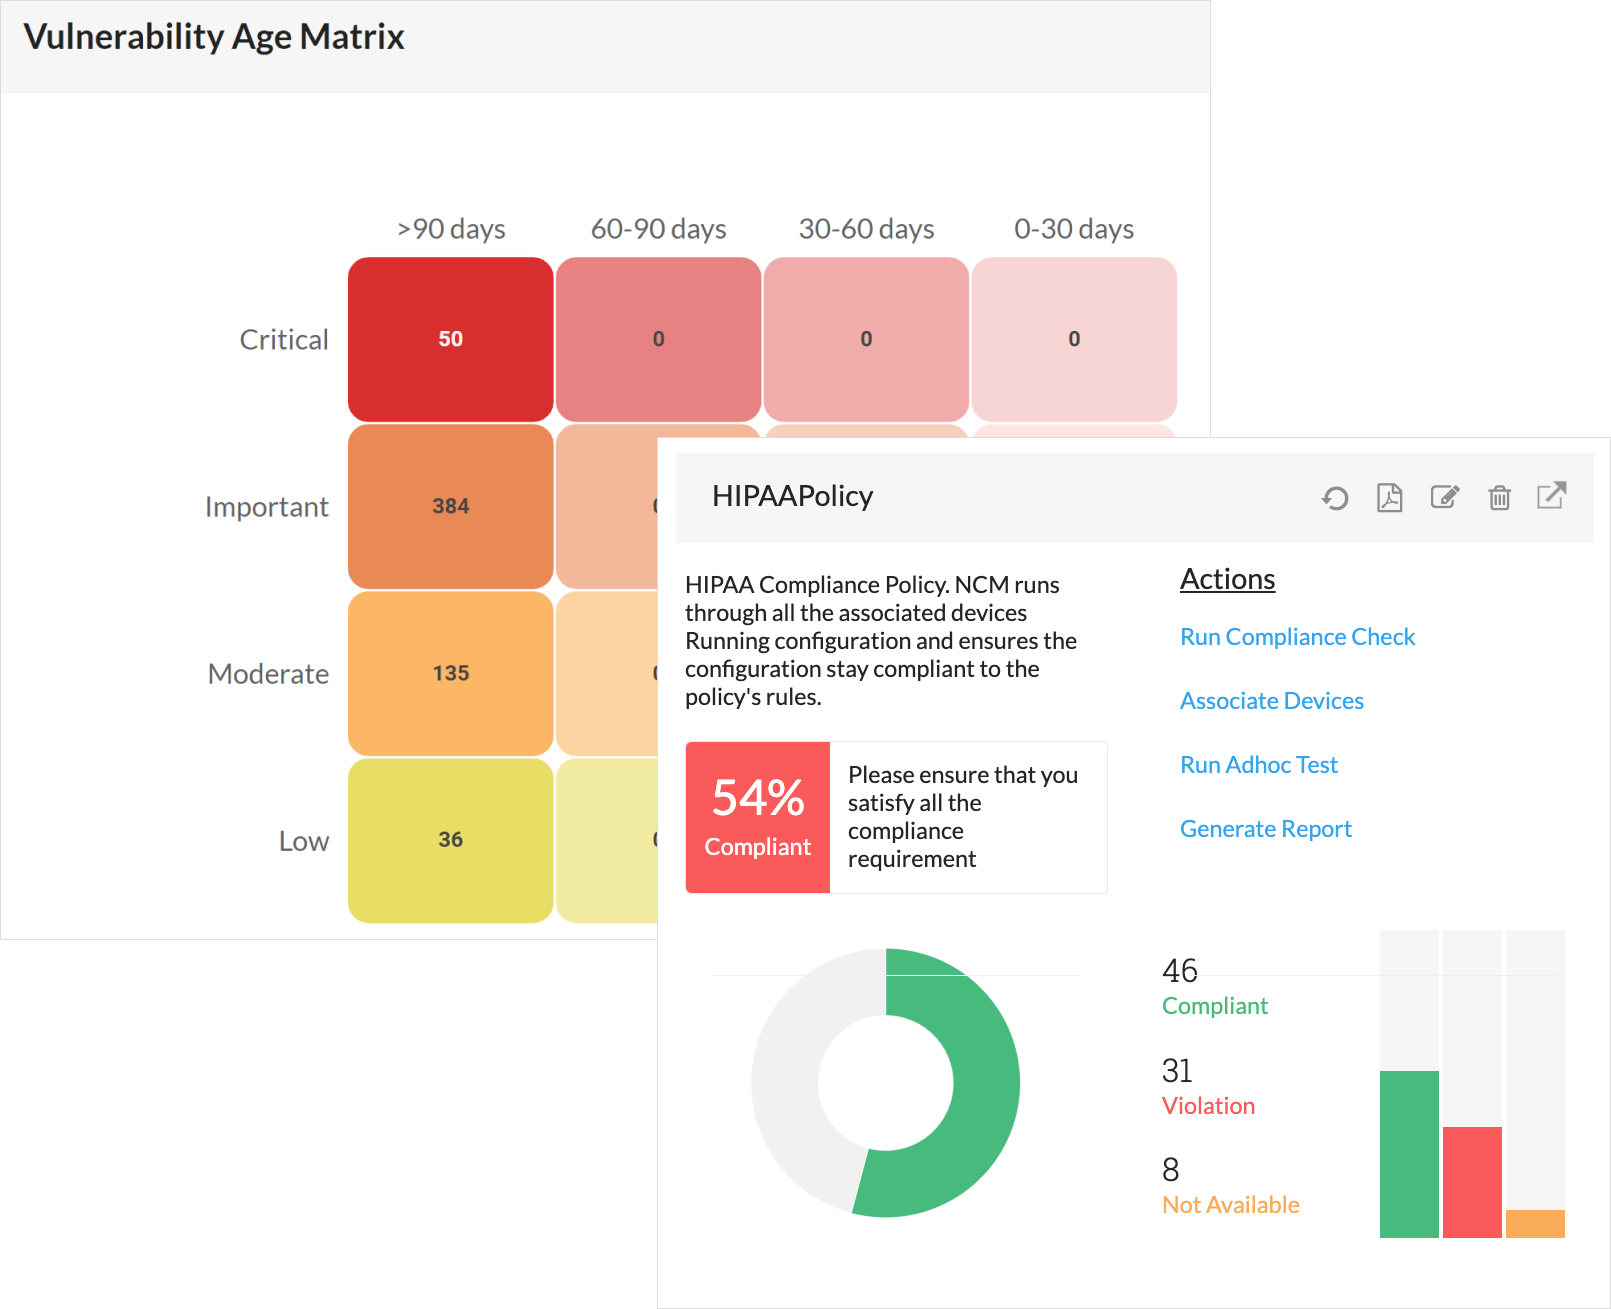Select the Low row label
Viewport: 1611px width, 1309px height.
(x=304, y=841)
